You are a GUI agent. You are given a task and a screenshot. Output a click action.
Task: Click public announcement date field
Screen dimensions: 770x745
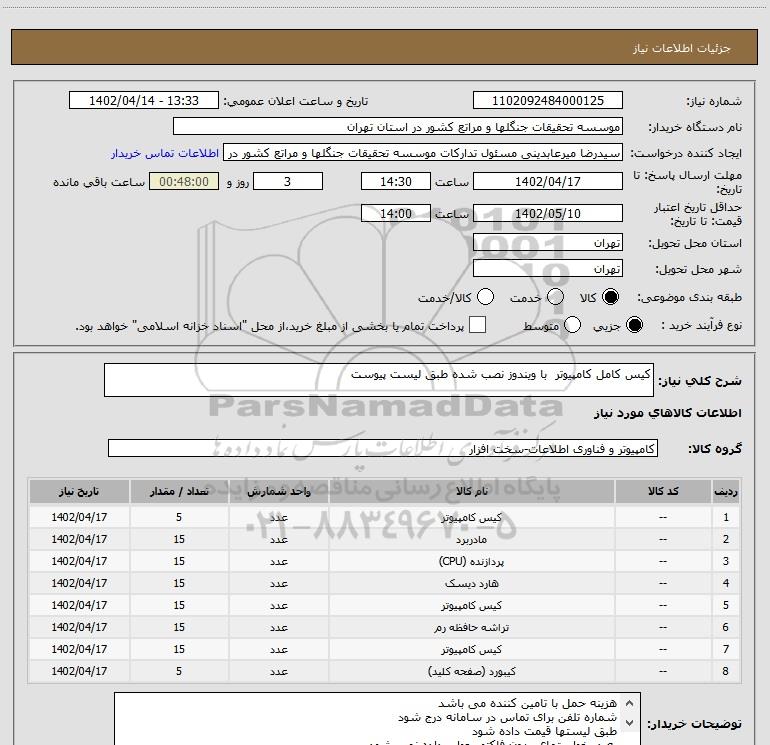(x=144, y=101)
